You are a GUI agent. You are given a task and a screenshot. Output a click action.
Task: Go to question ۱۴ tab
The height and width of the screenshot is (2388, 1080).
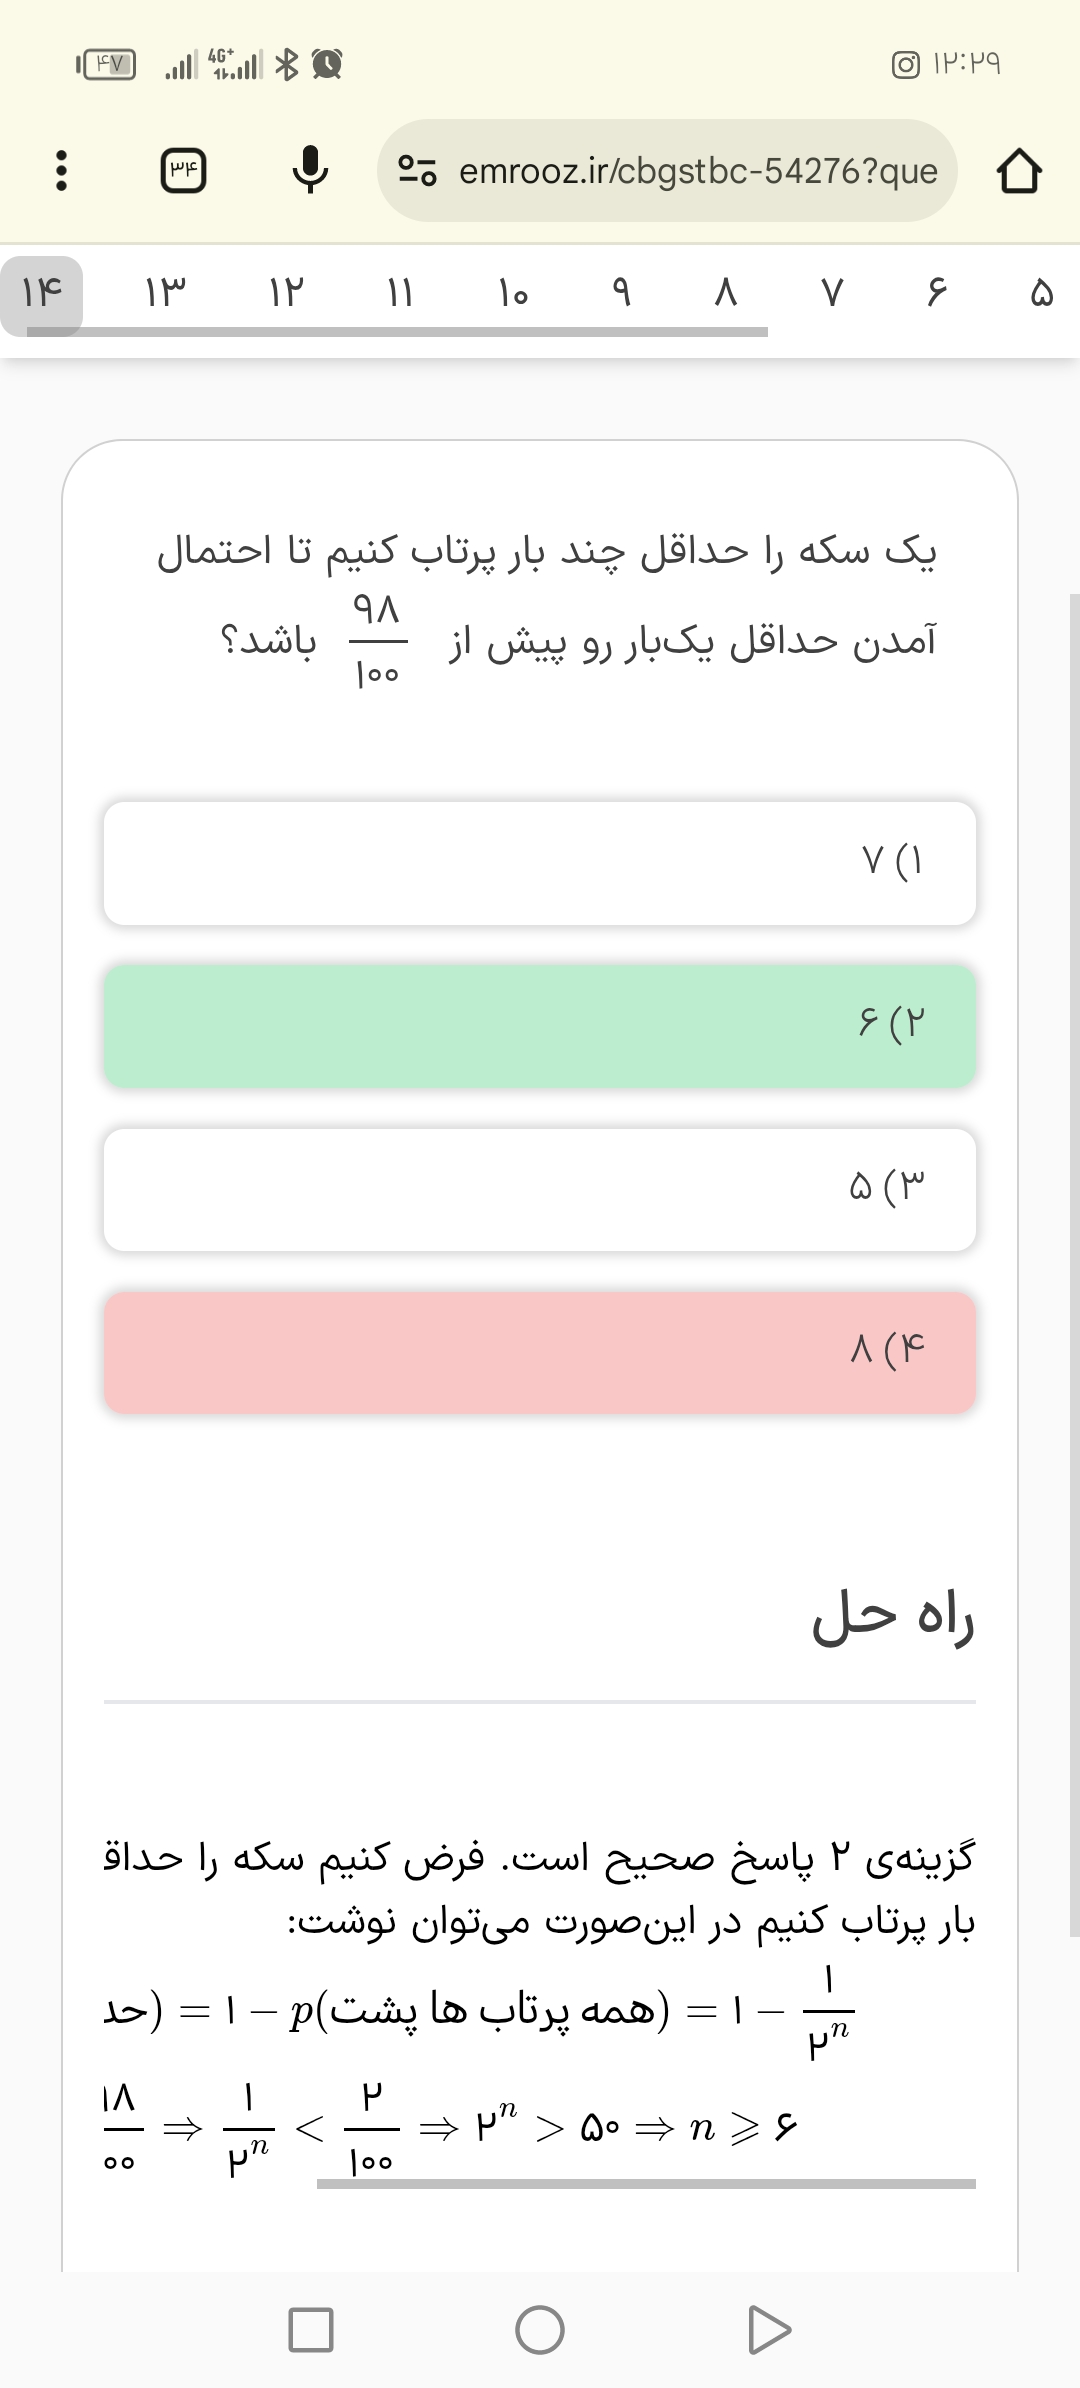coord(42,293)
